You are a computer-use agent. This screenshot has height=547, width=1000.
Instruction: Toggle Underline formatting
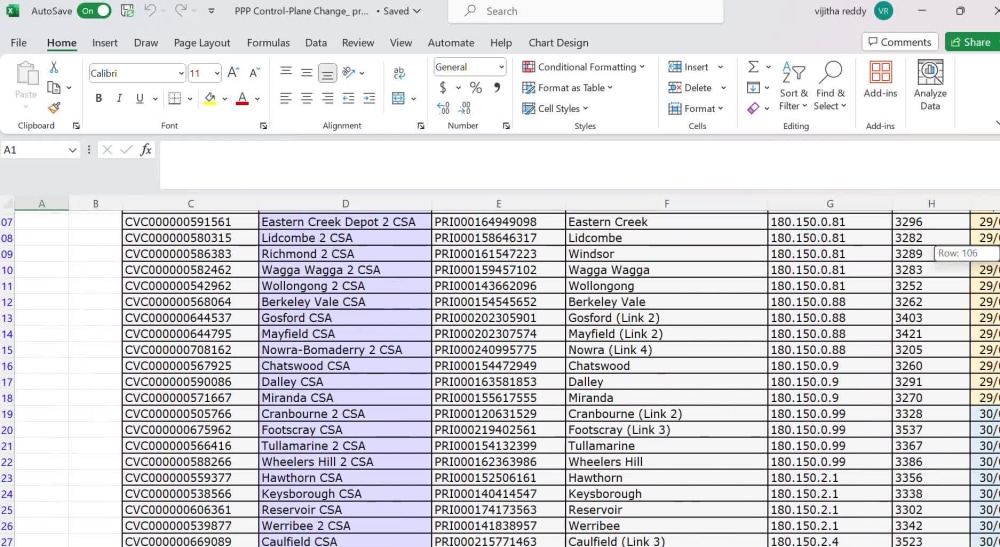click(139, 98)
